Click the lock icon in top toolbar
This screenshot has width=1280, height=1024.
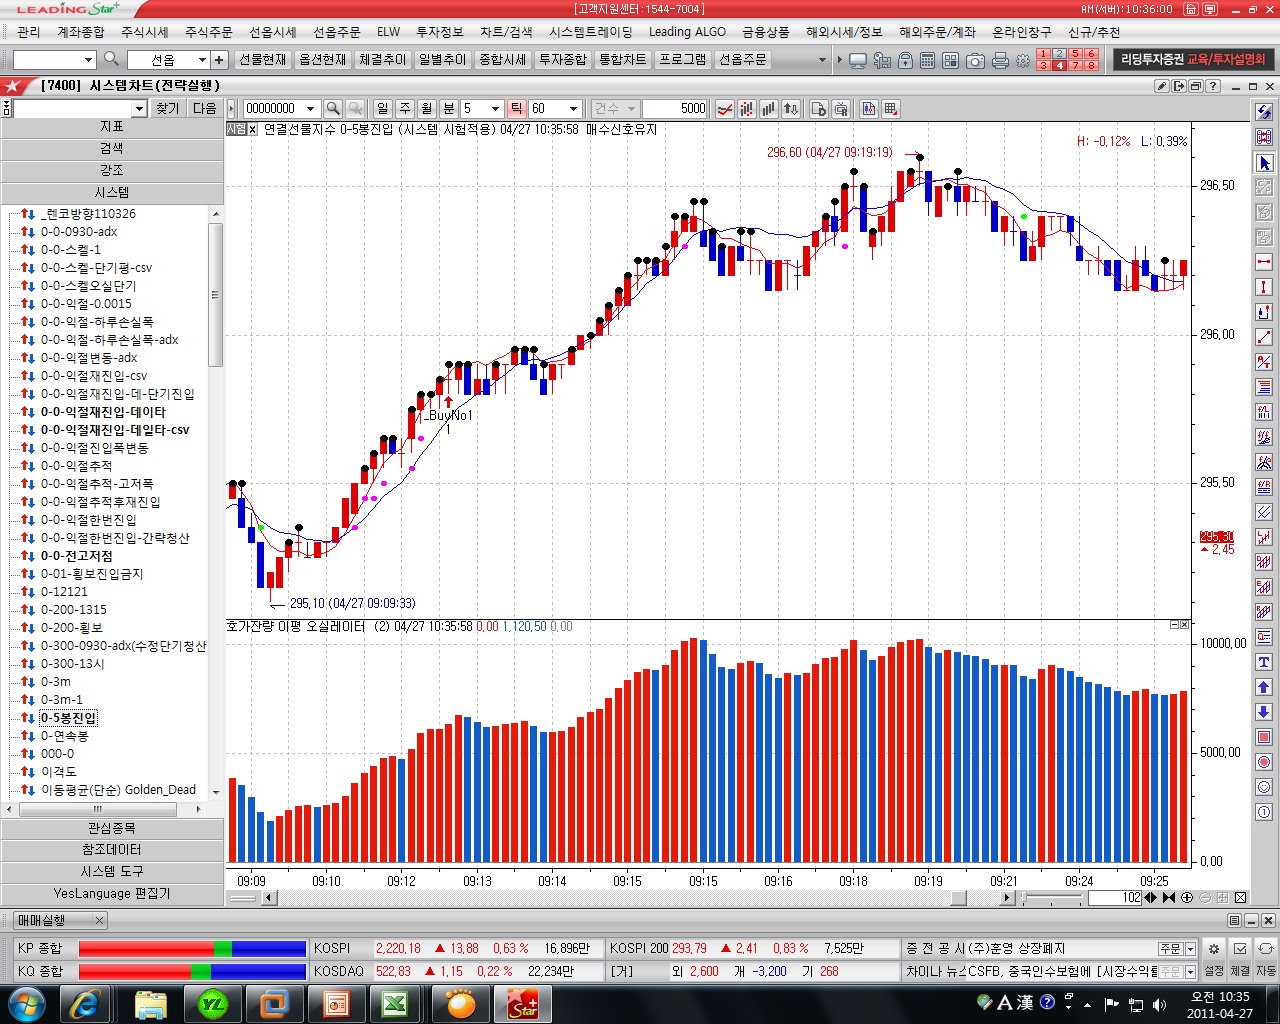pos(905,60)
